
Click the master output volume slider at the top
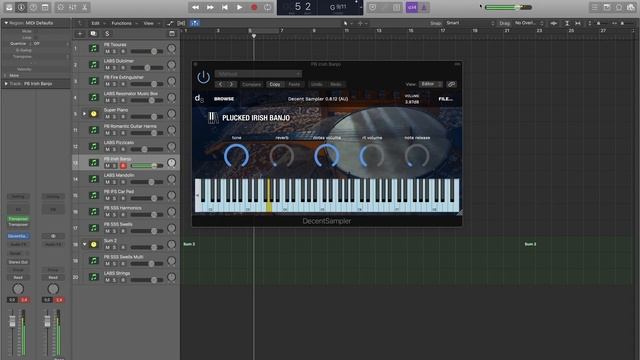point(508,7)
